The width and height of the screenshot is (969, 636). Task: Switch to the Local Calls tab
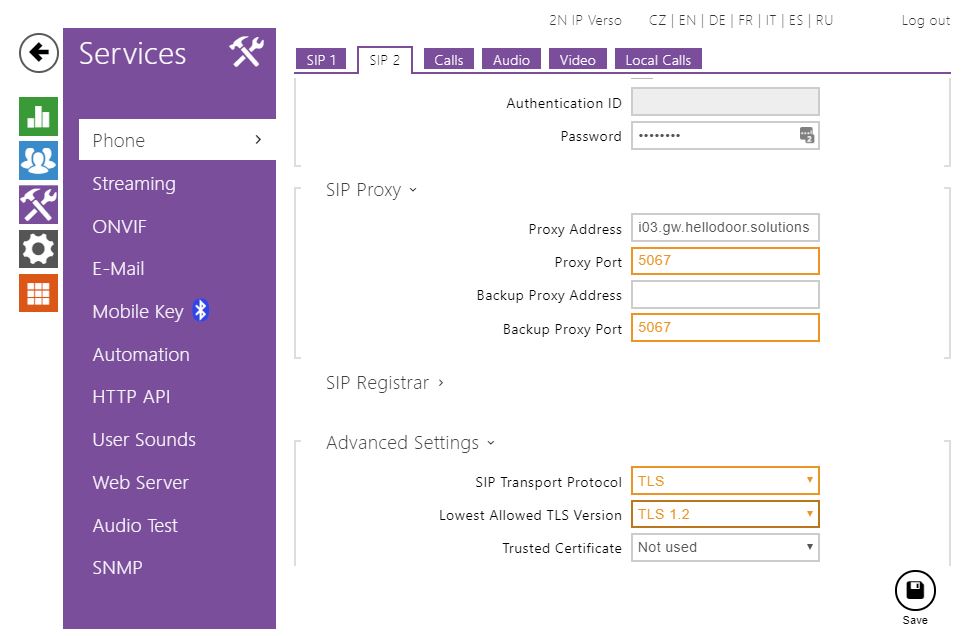[x=657, y=60]
